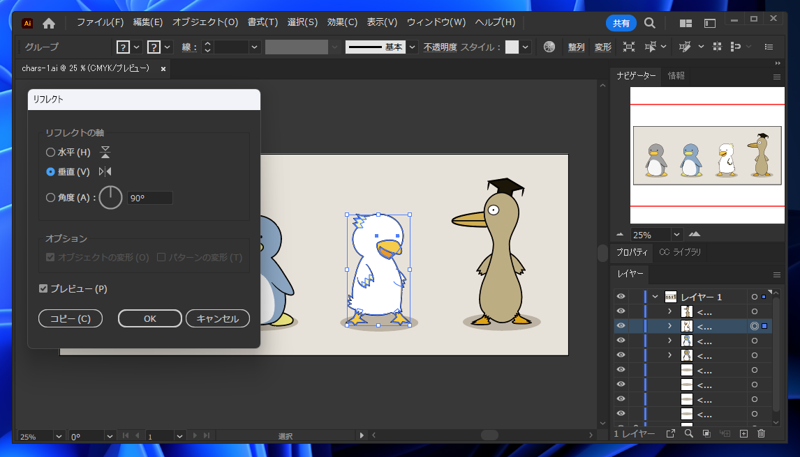
Task: Click the angle dial control
Action: [x=111, y=197]
